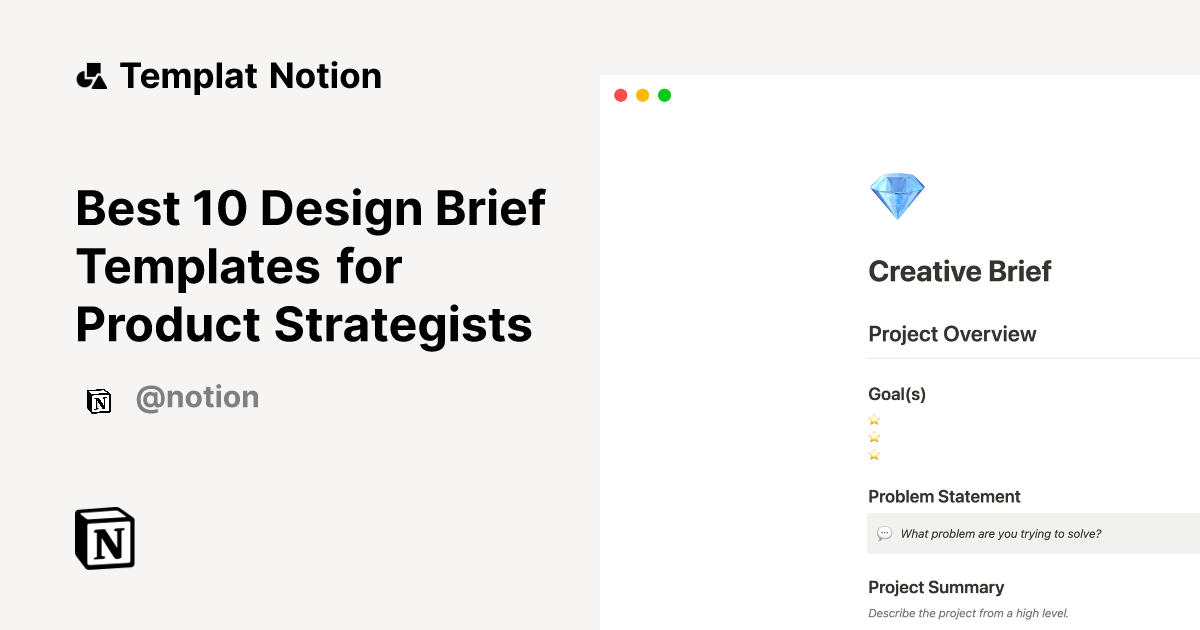
Task: Click the large Notion logo at bottom left
Action: pos(104,537)
